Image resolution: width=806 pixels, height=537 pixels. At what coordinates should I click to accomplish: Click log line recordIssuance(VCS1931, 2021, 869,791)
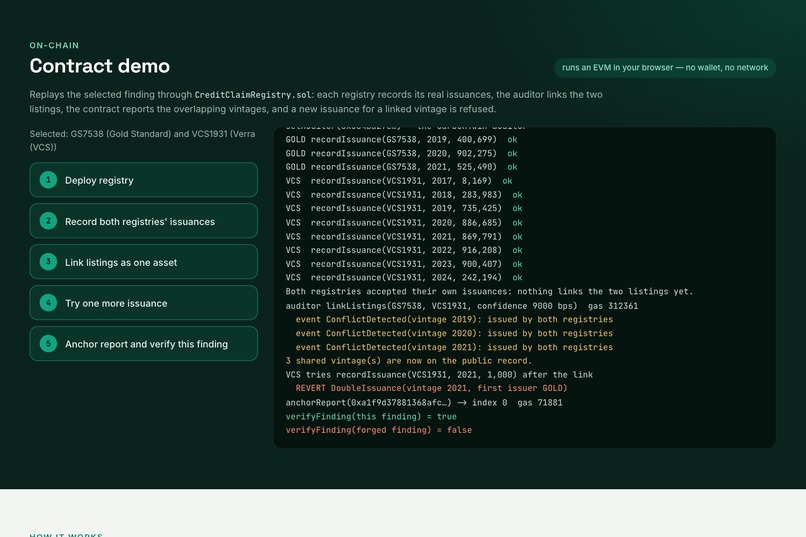(404, 236)
